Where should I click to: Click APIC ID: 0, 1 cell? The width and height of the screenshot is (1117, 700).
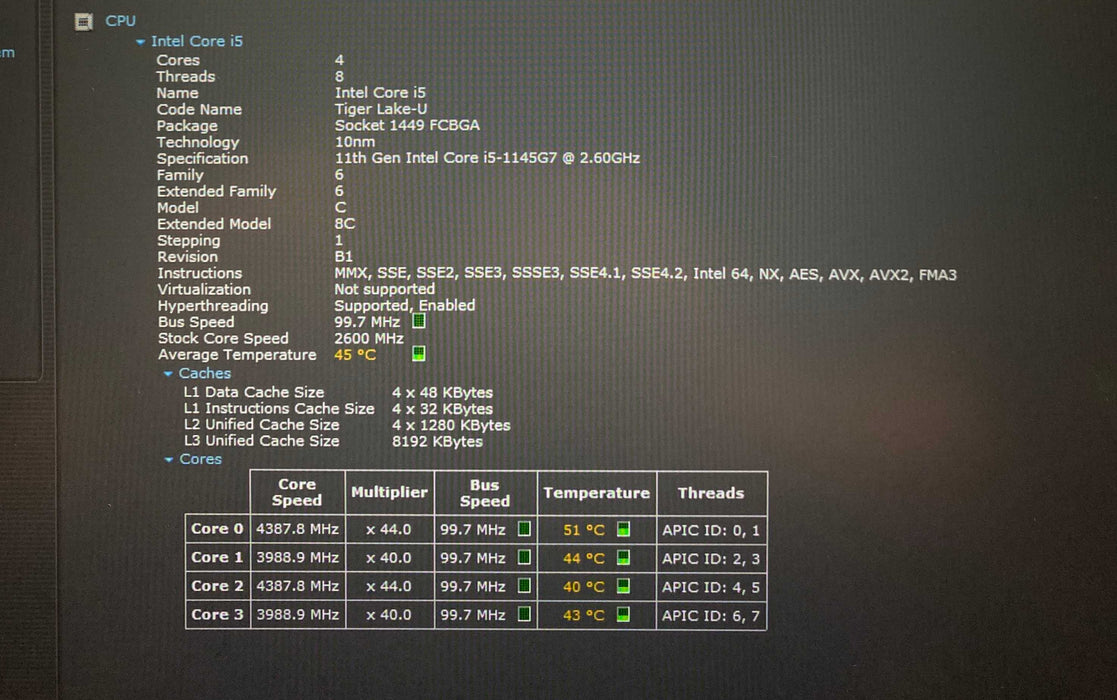(x=711, y=530)
